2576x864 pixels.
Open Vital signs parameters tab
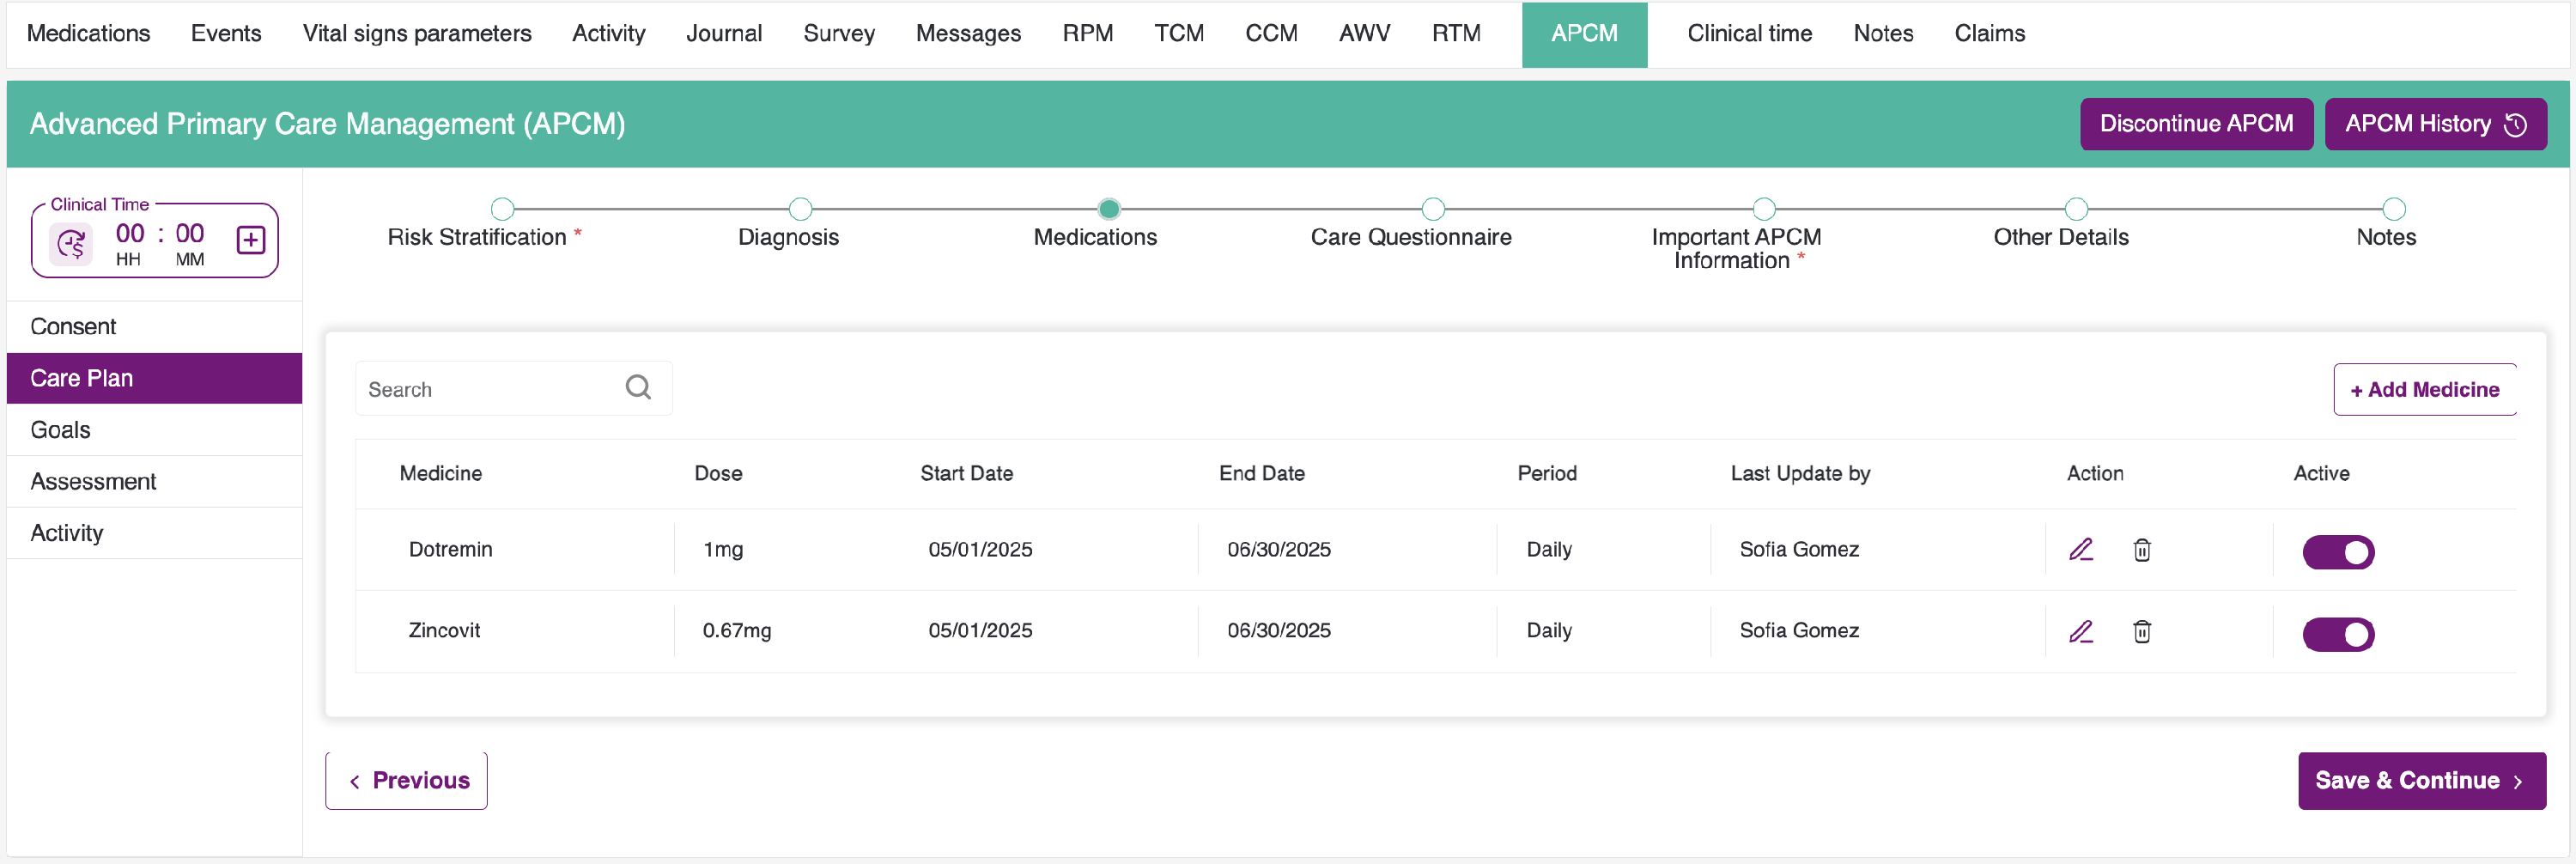click(x=417, y=34)
